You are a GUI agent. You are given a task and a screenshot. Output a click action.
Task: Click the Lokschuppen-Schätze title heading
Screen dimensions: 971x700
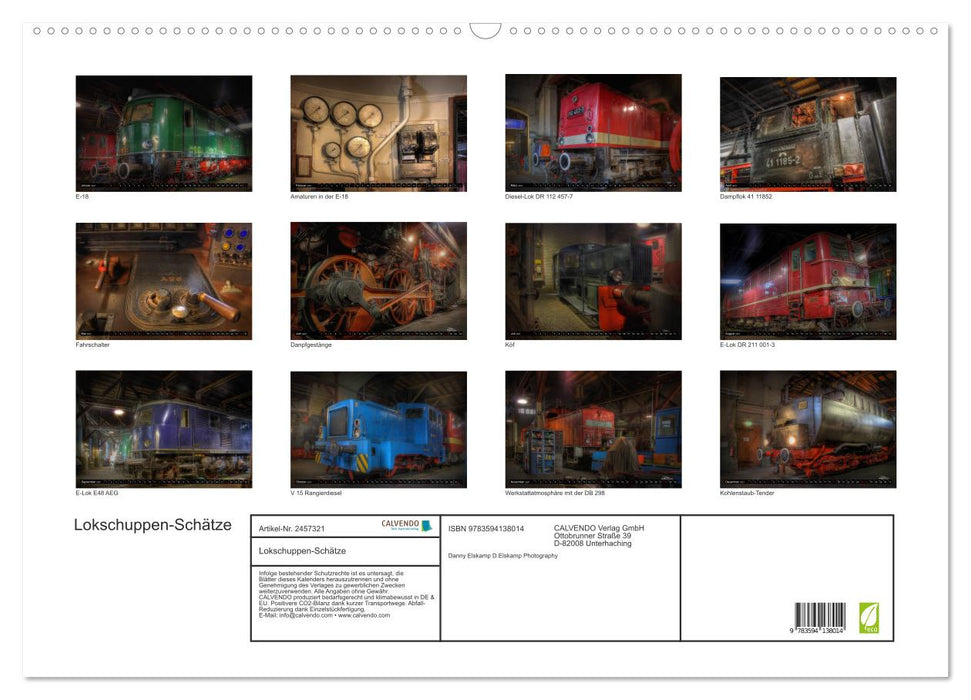click(153, 525)
